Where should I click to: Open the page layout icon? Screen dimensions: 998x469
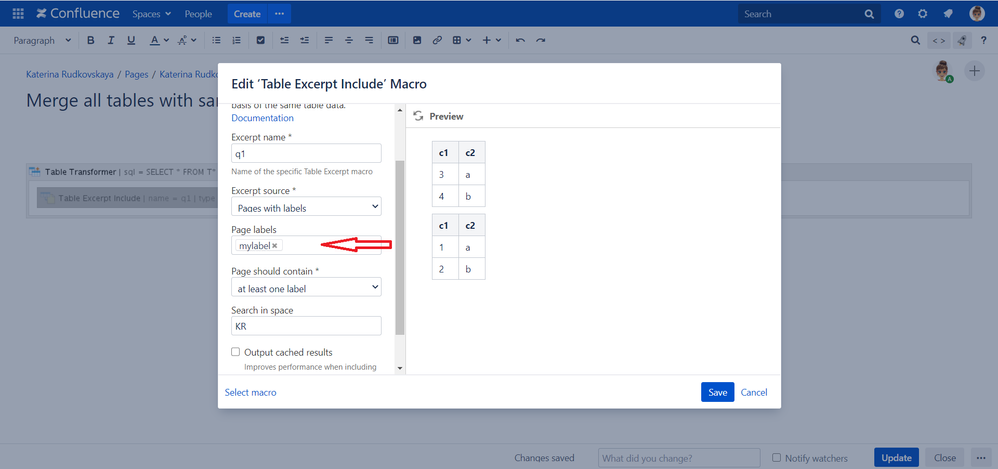click(393, 40)
